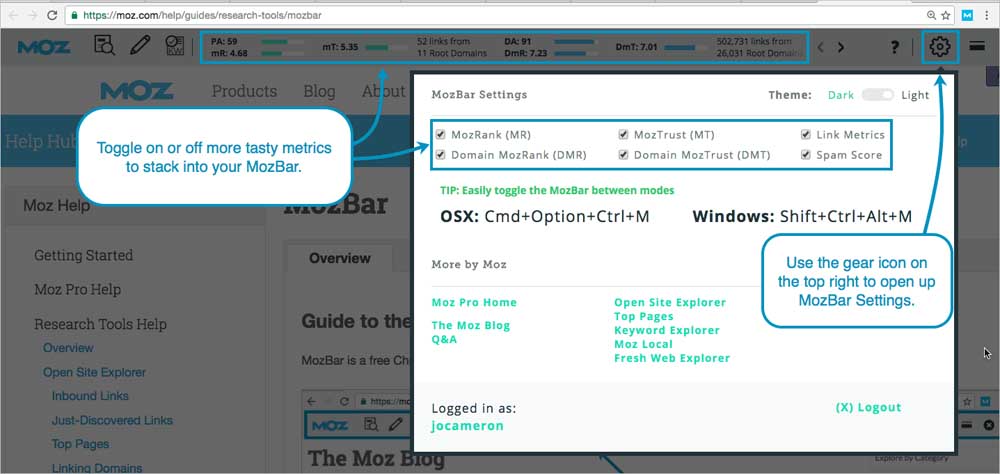Click the (X) Logout link
Screen dimensions: 1000x474
pyautogui.click(x=868, y=408)
